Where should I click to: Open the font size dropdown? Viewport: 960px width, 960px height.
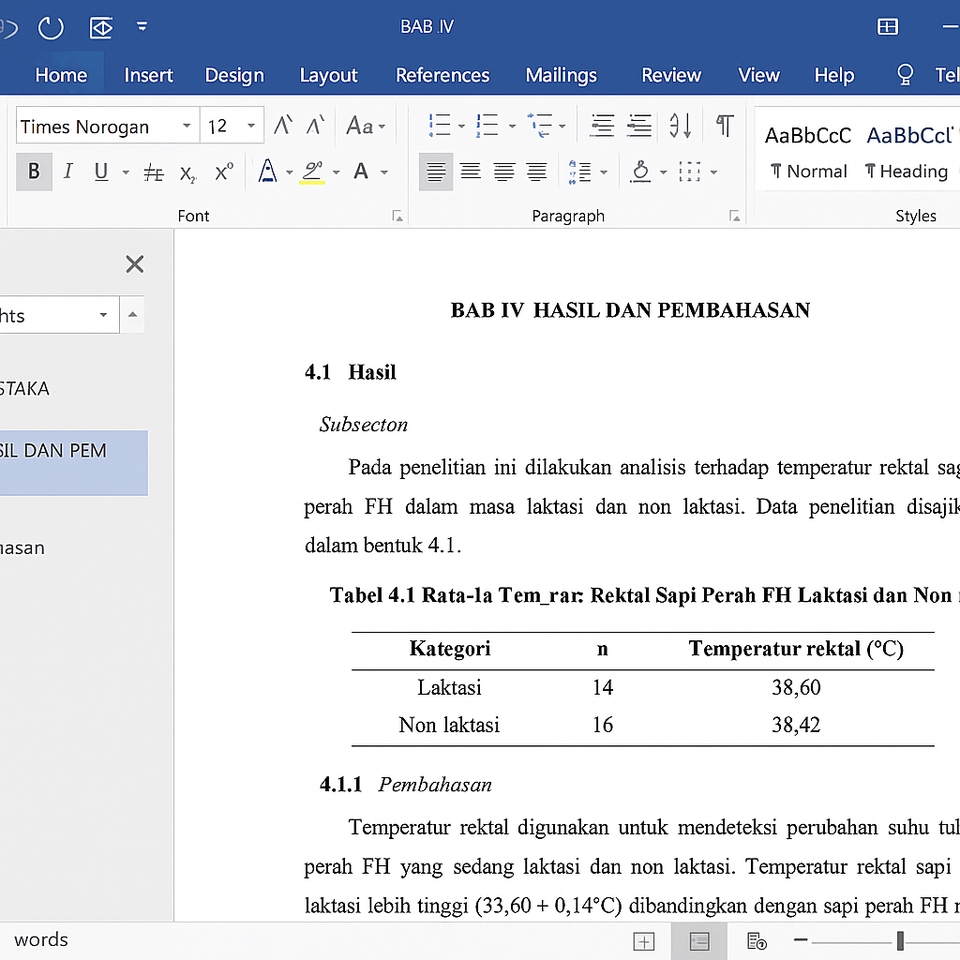click(x=251, y=126)
